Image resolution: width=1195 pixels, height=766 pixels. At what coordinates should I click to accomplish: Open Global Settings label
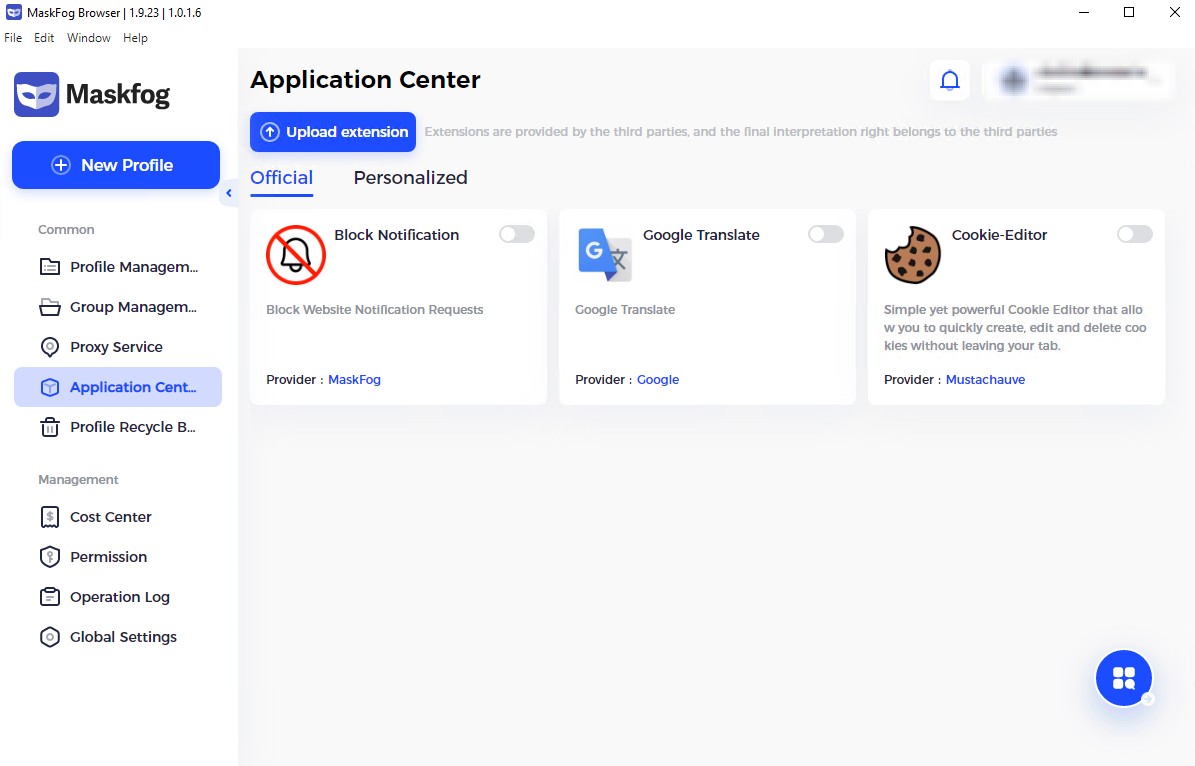123,637
